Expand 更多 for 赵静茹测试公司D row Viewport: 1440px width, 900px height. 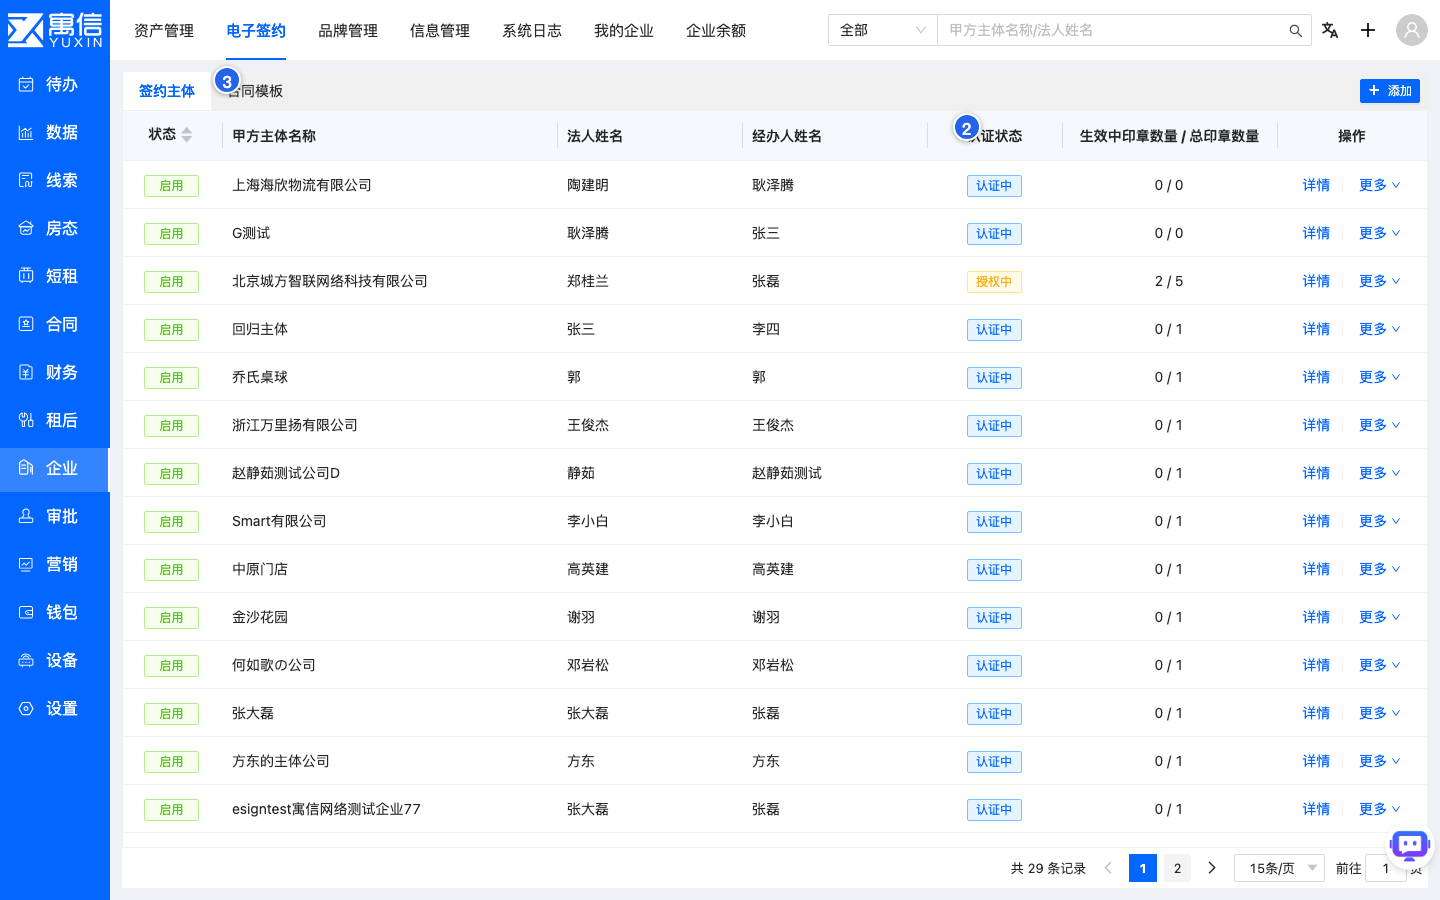tap(1379, 473)
